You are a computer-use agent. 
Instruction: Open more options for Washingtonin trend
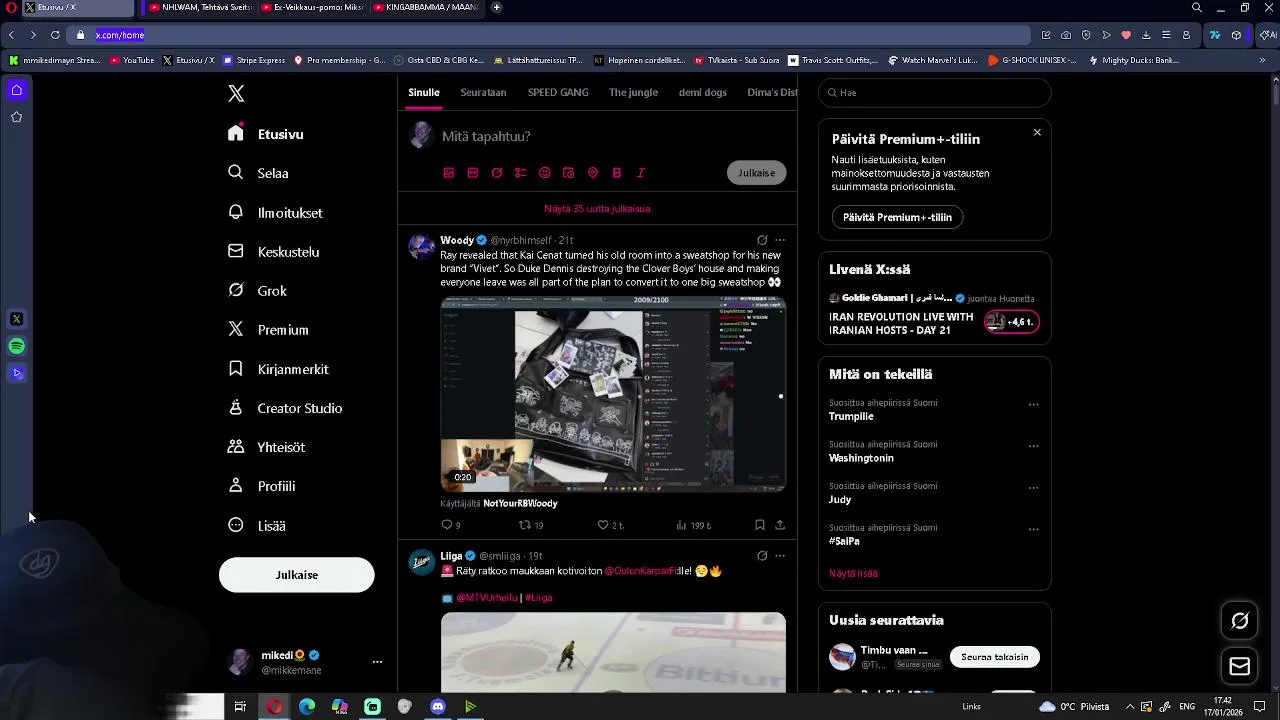[x=1034, y=446]
